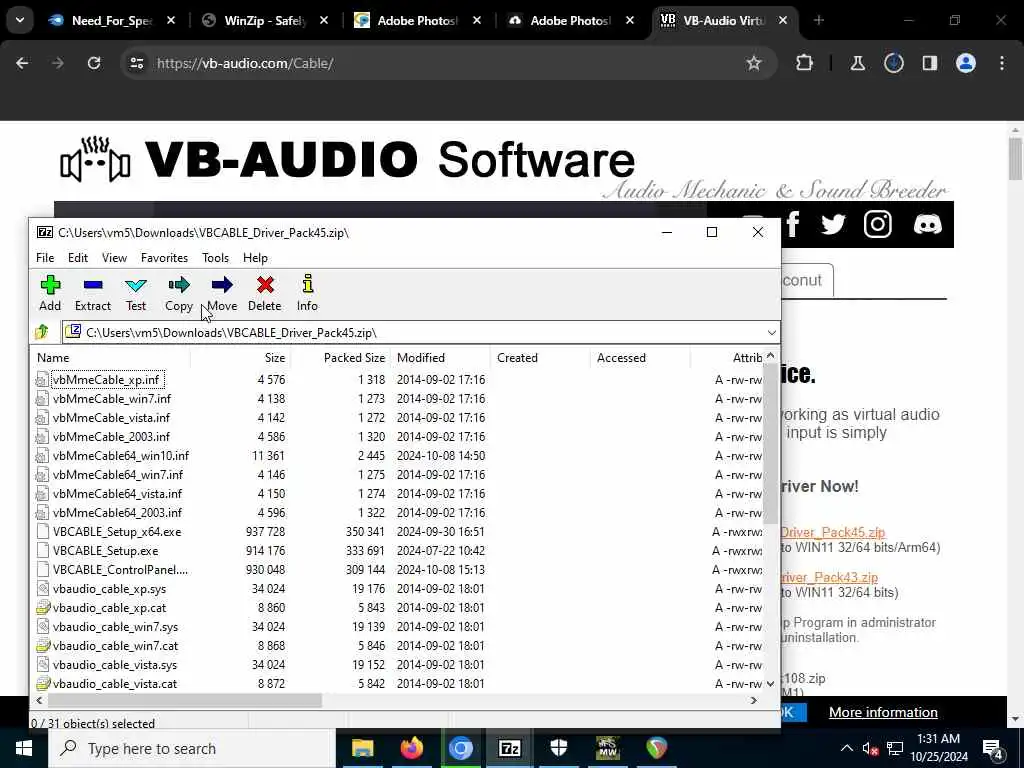Open Windows Security shield in taskbar
The width and height of the screenshot is (1024, 768).
point(558,748)
